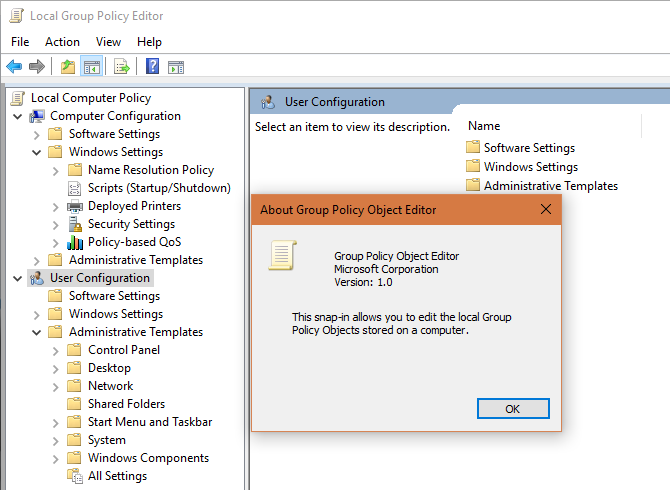This screenshot has width=670, height=490.
Task: Expand the Name Resolution Policy node
Action: click(x=56, y=170)
